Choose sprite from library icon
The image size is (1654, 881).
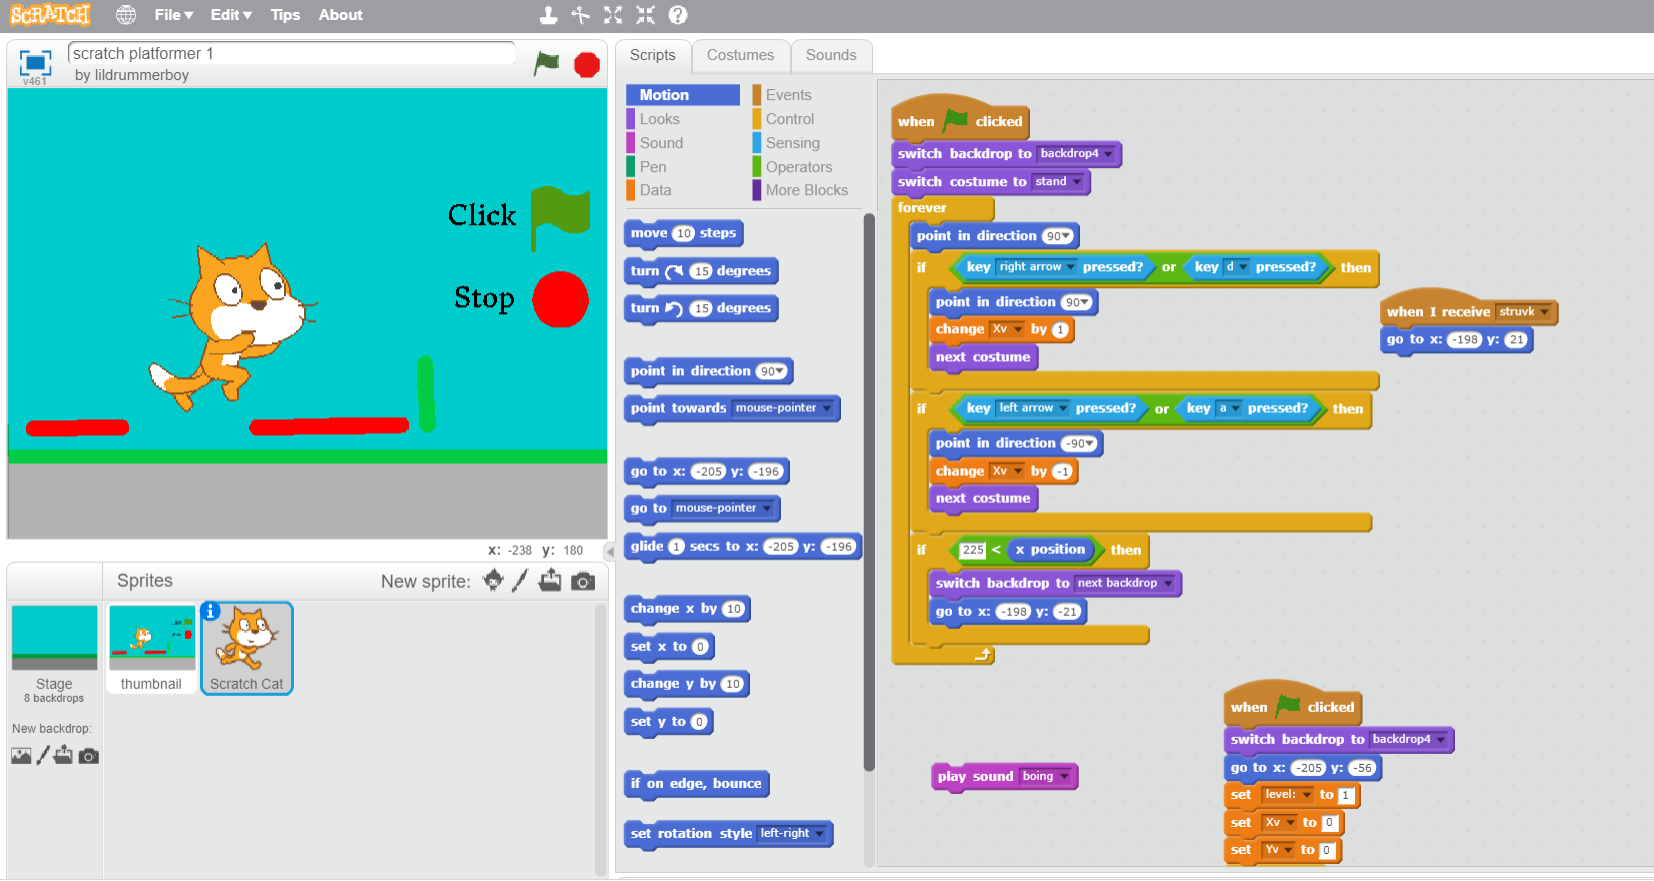493,581
